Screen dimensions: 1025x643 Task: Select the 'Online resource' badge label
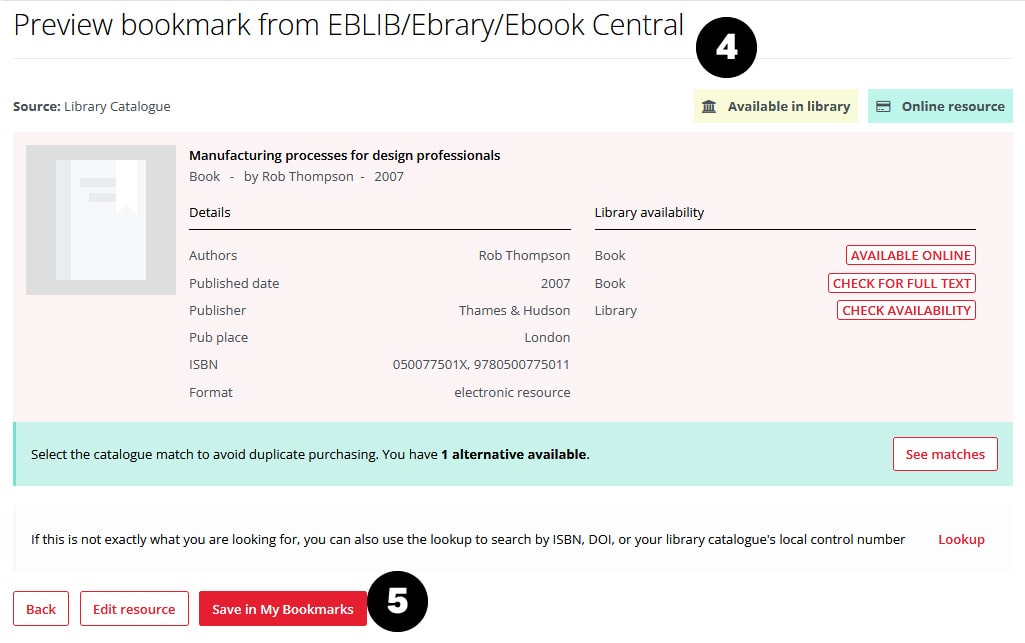pos(952,107)
